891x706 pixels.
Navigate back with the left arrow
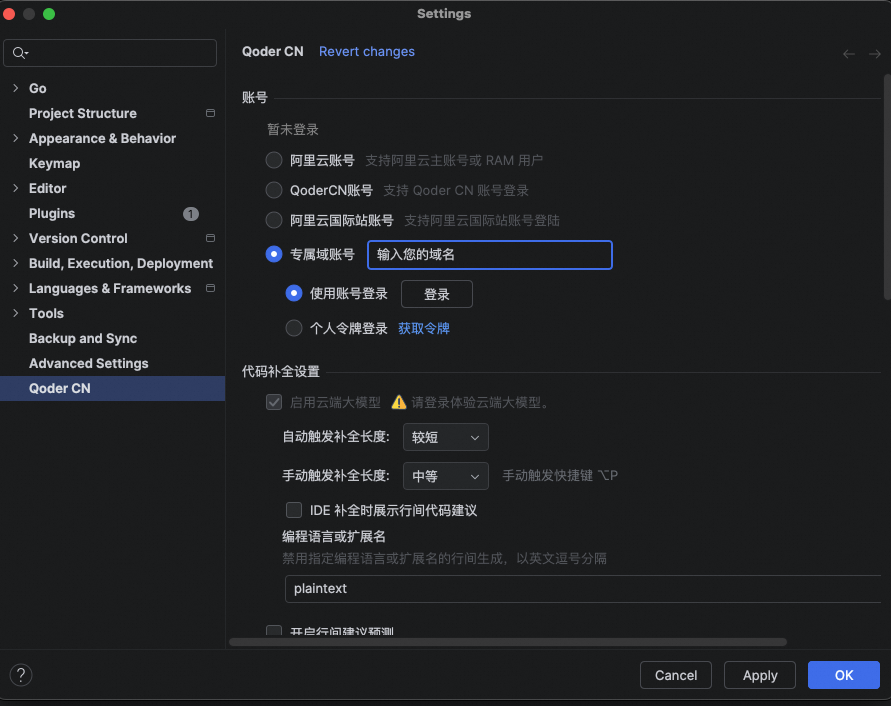(848, 54)
